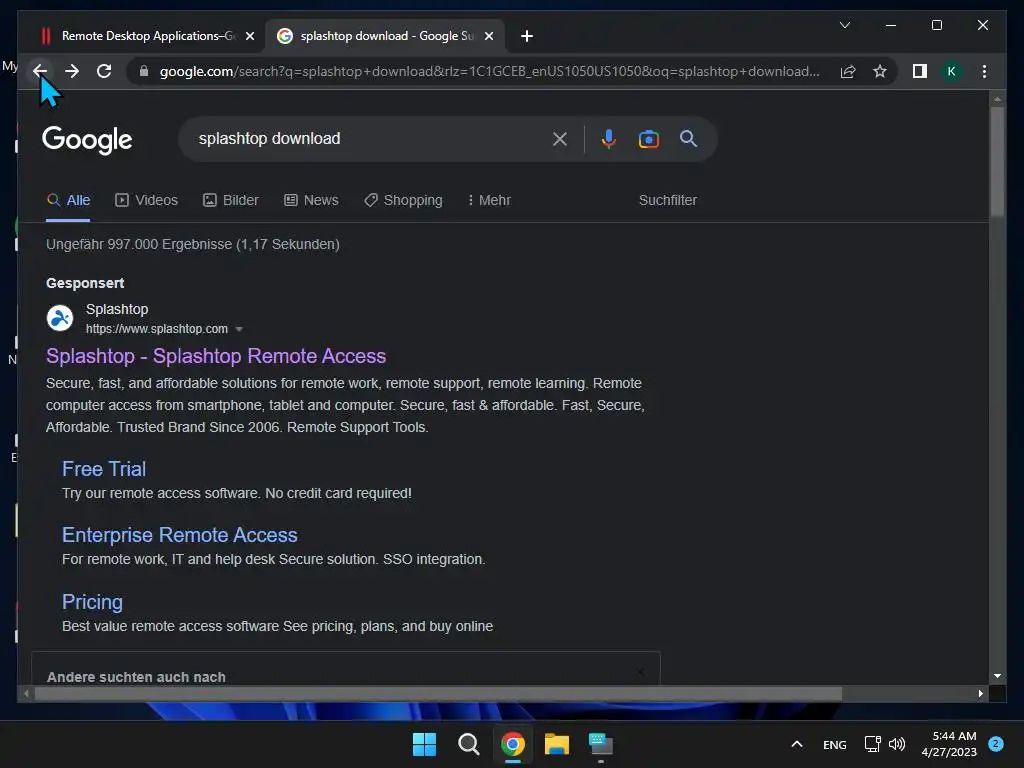
Task: Reload the Google search page
Action: (x=104, y=71)
